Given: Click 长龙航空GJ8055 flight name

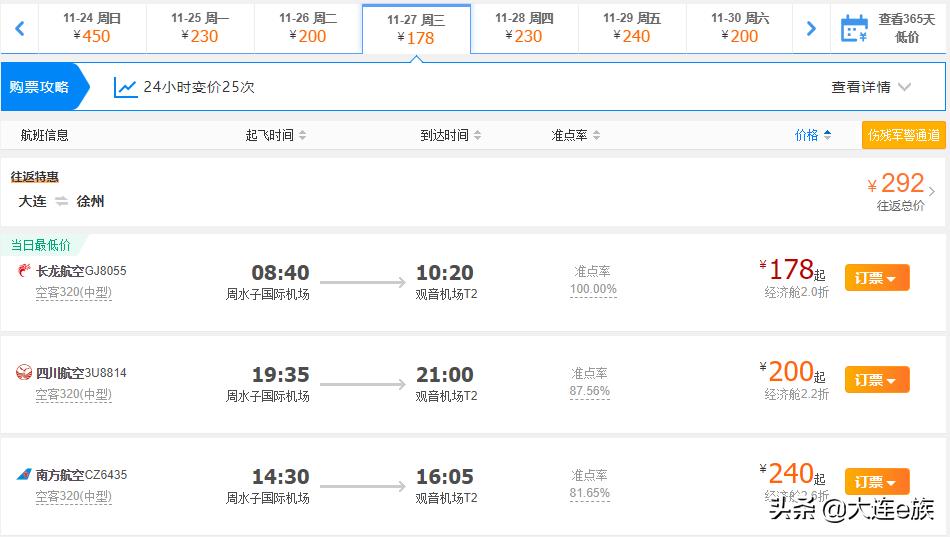Looking at the screenshot, I should [x=81, y=270].
